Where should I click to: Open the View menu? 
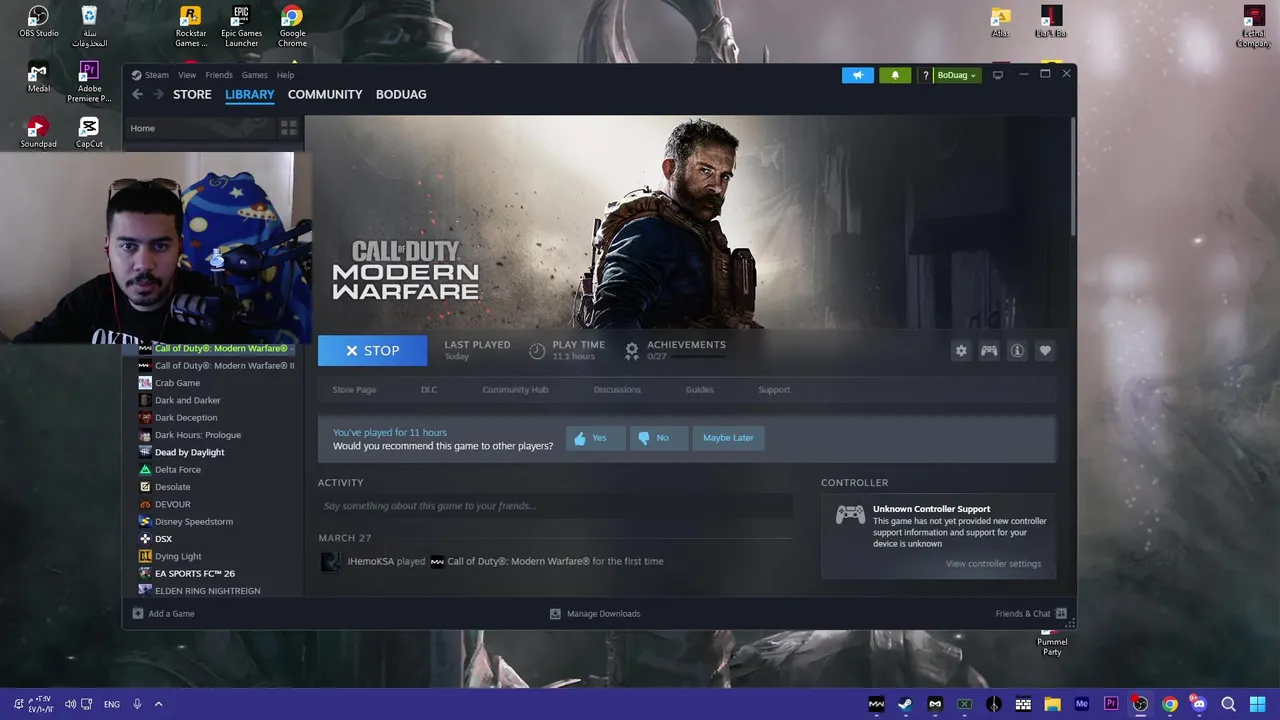pyautogui.click(x=187, y=75)
